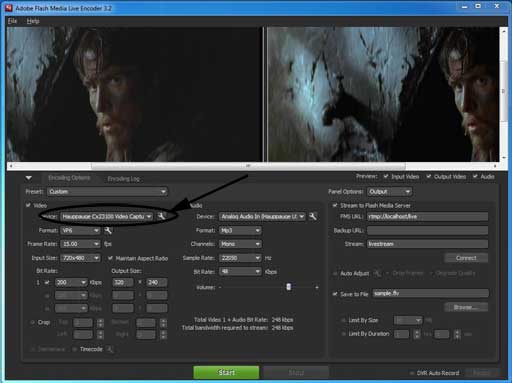Click the output width field showing 320

(123, 282)
